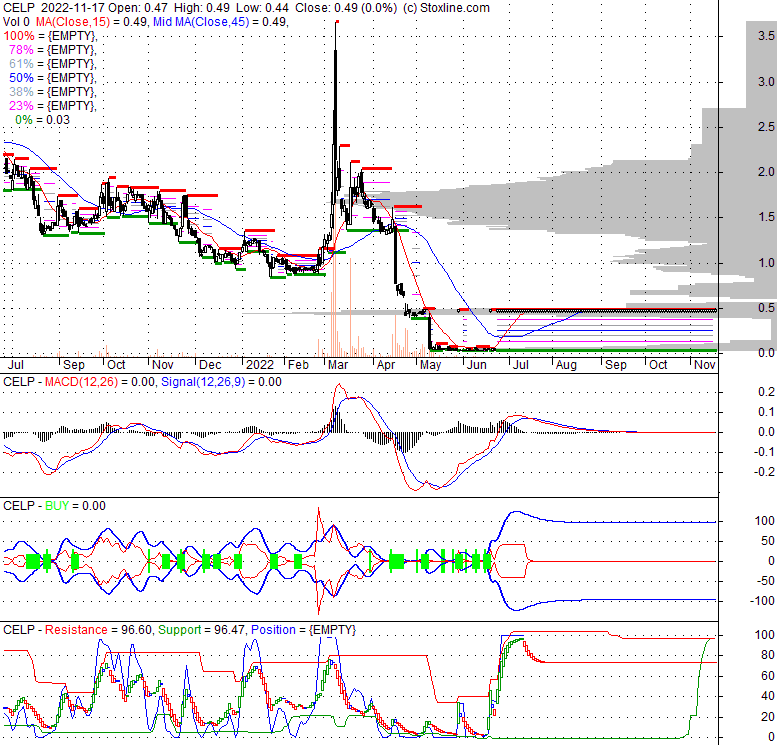This screenshot has height=746, width=778.
Task: Click the Mar label on time axis
Action: (x=338, y=365)
